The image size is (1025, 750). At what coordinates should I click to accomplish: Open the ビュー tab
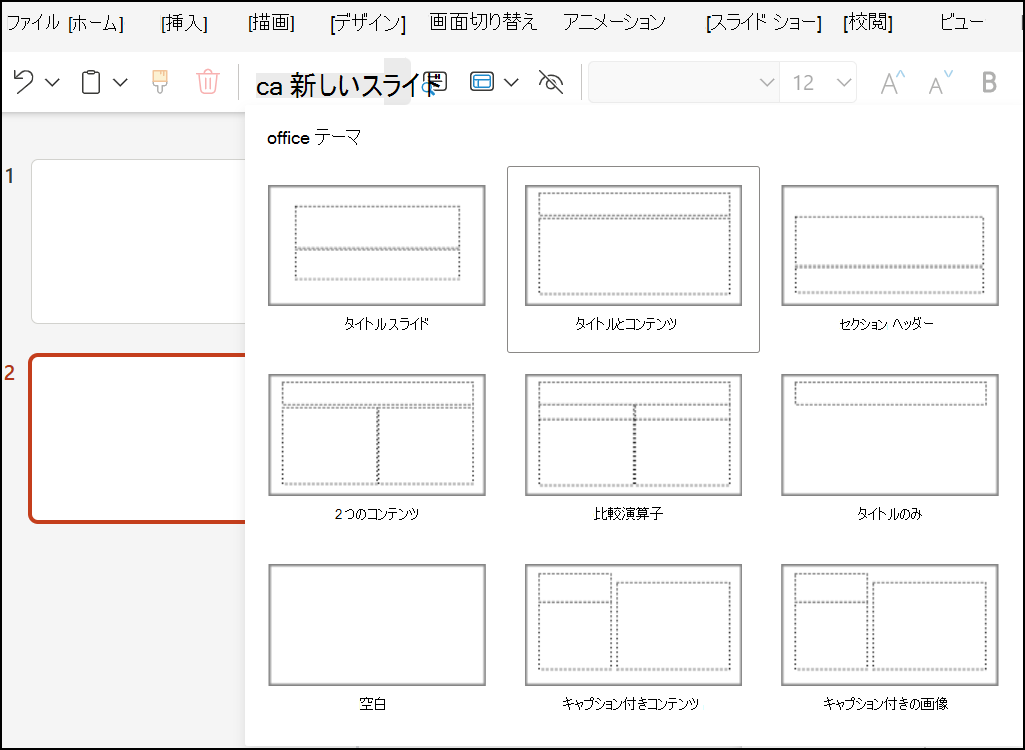tap(962, 22)
